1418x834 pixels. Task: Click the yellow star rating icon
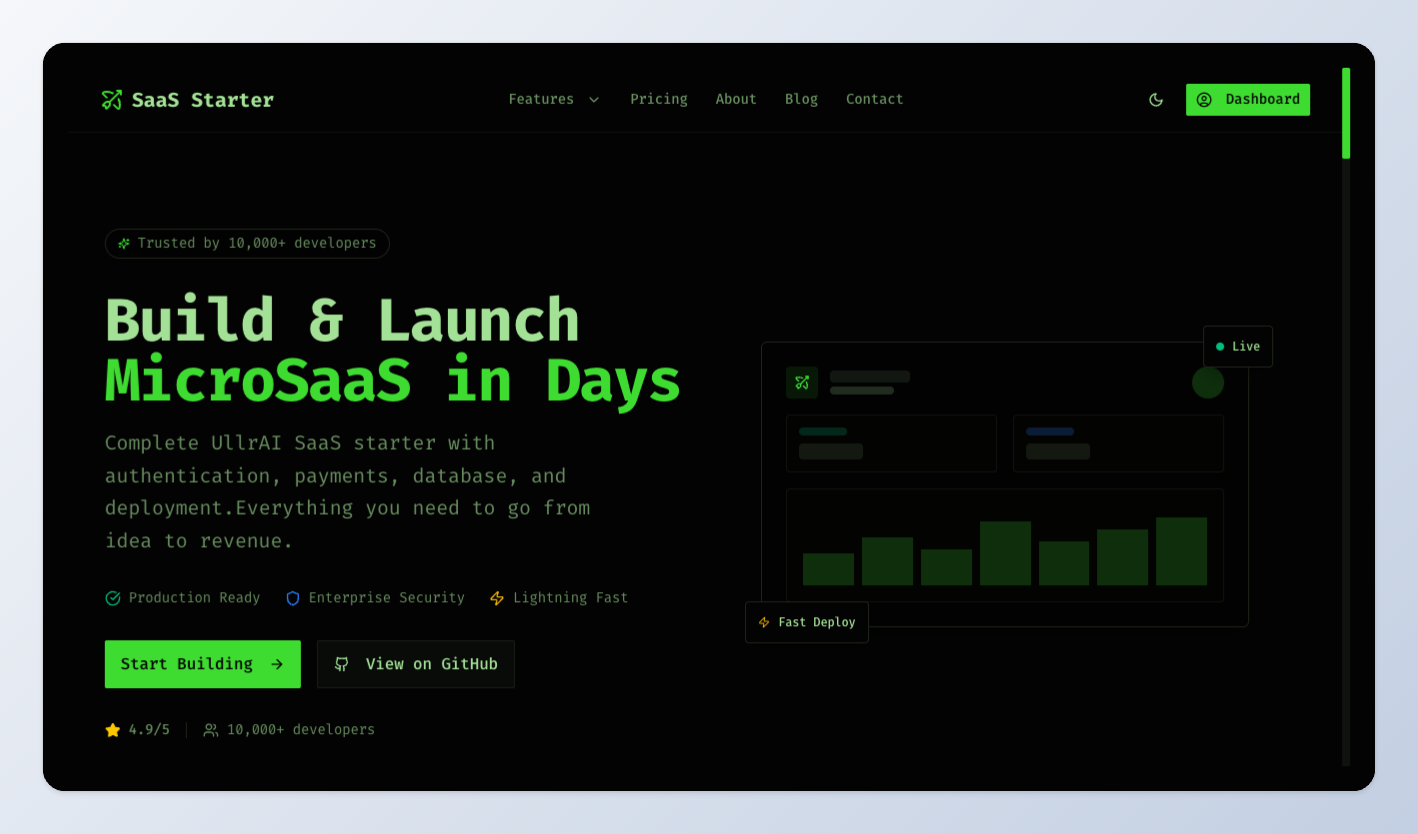pyautogui.click(x=113, y=730)
